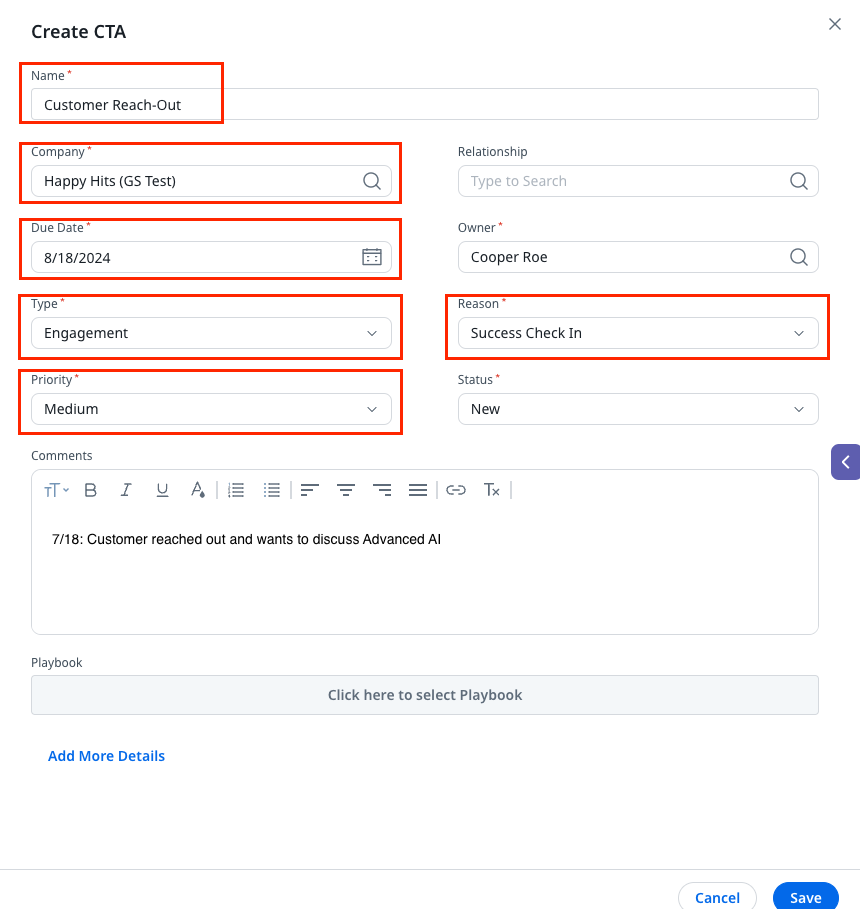Save the new CTA

coord(805,897)
